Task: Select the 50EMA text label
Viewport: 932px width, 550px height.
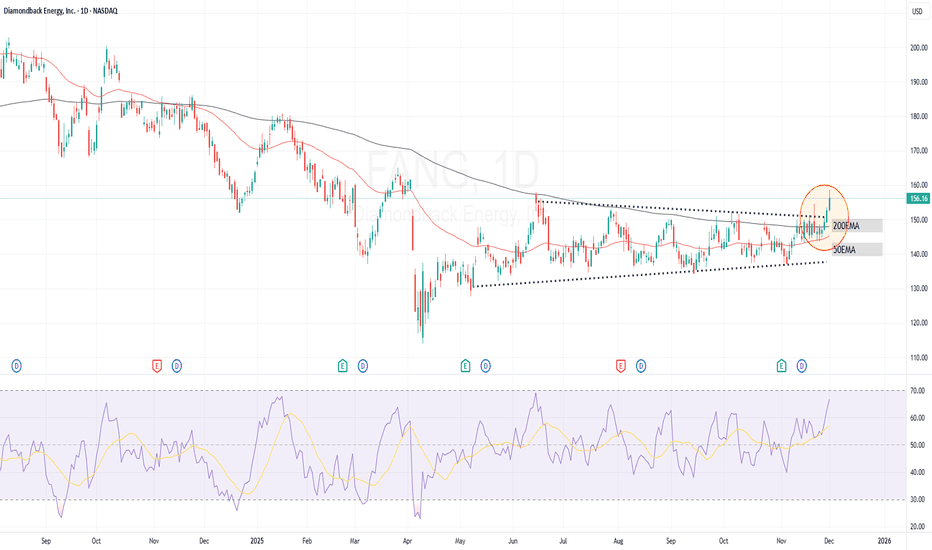Action: click(x=844, y=248)
